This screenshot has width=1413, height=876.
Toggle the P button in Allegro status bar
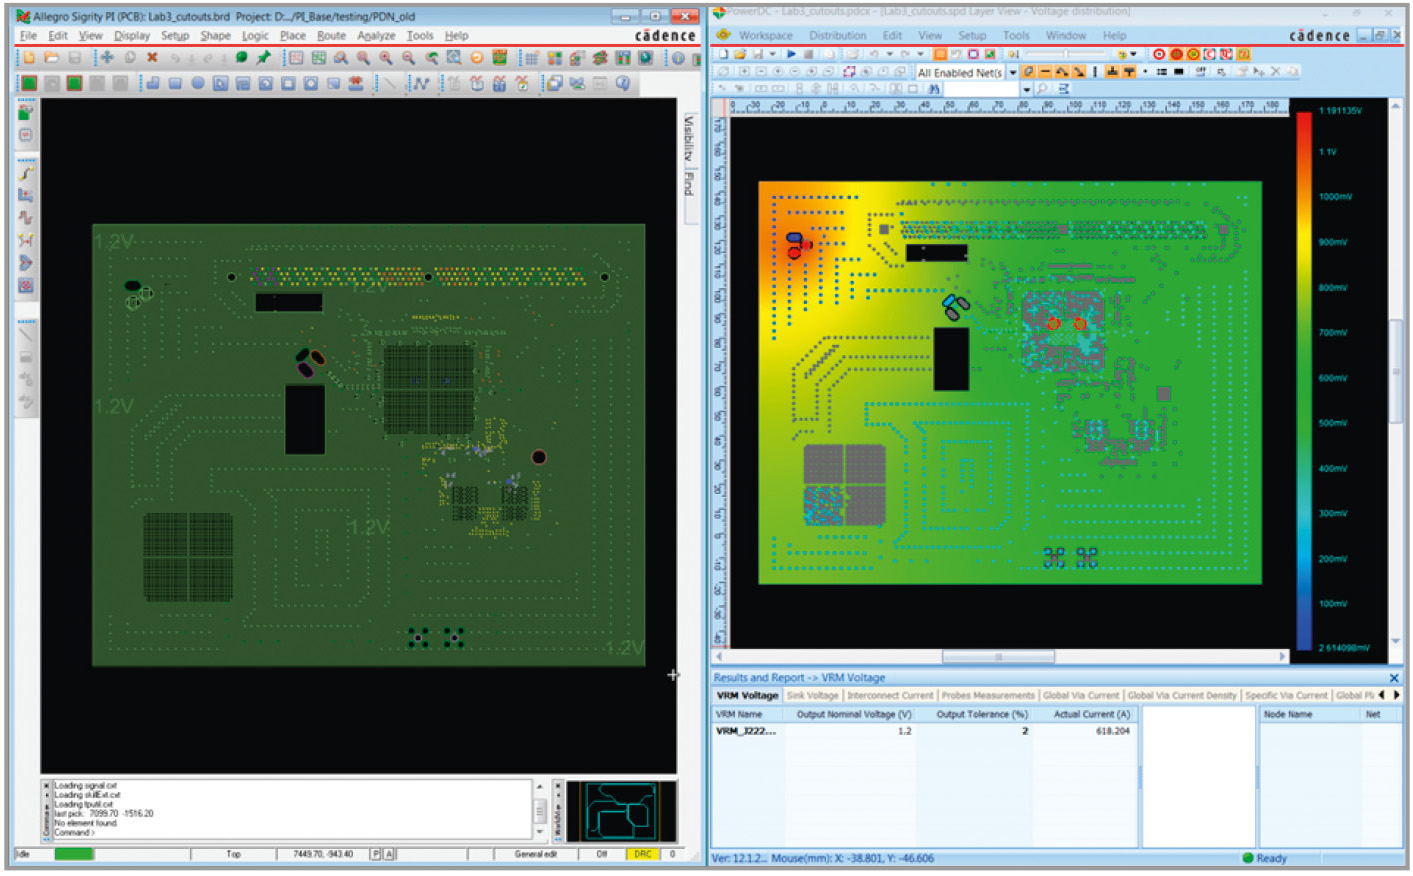tap(376, 854)
